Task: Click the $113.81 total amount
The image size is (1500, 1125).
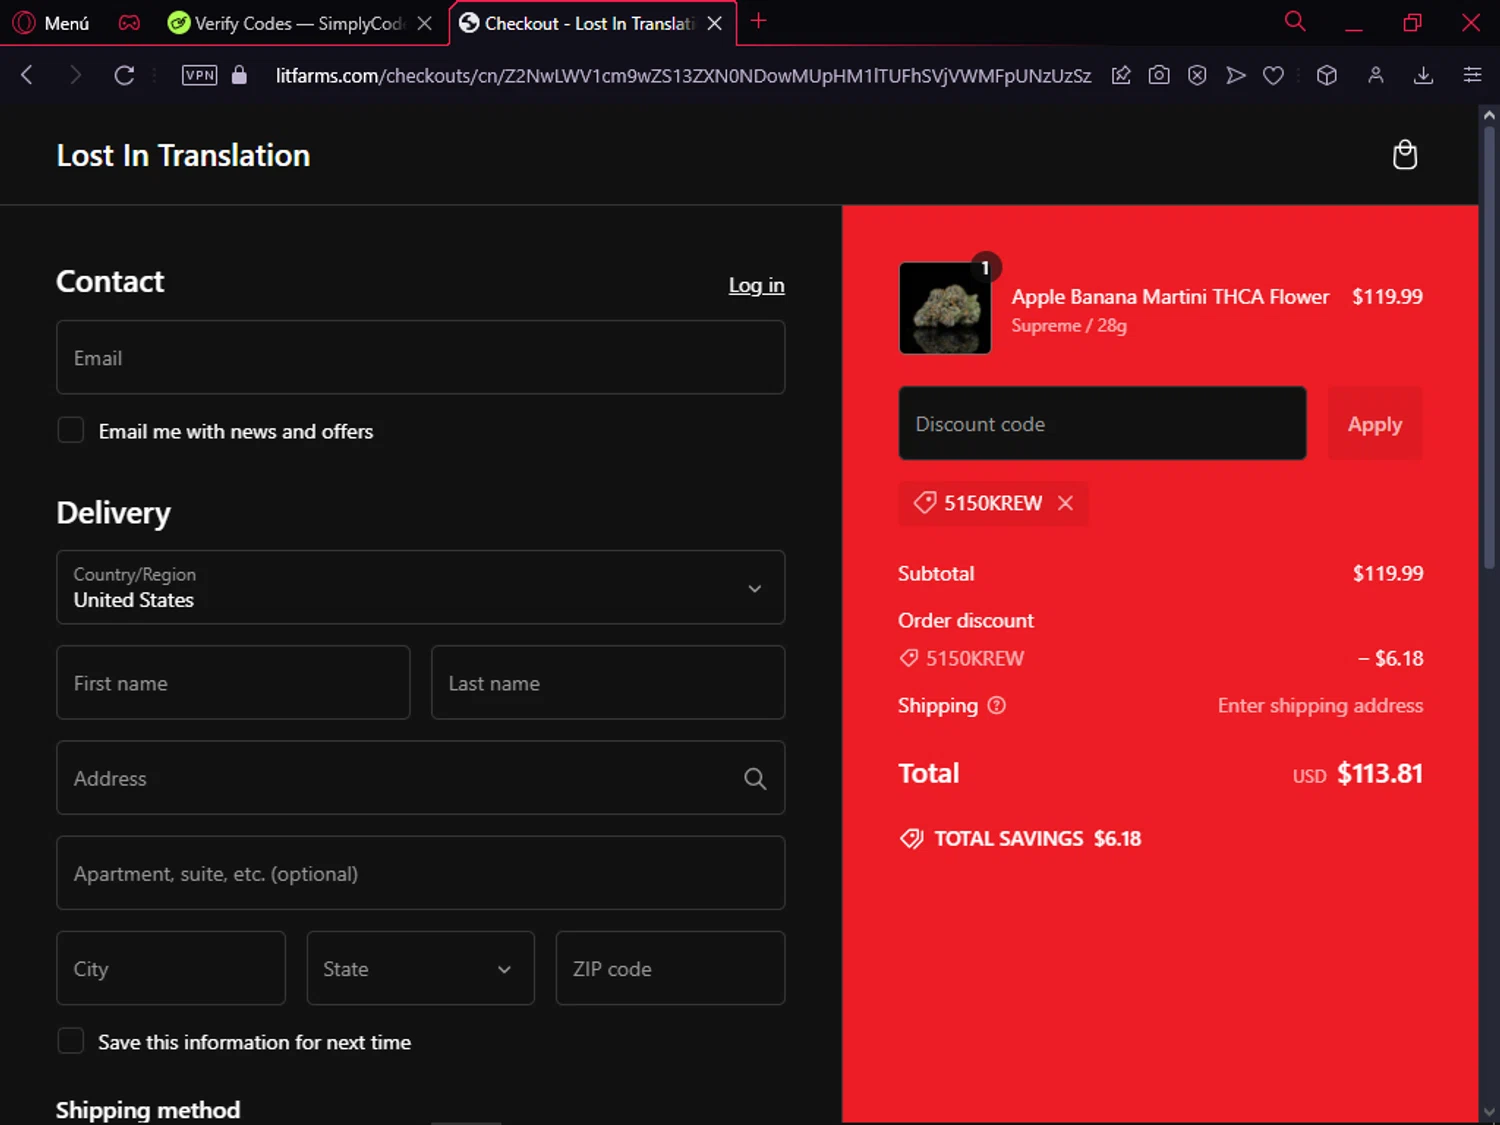Action: (1380, 773)
